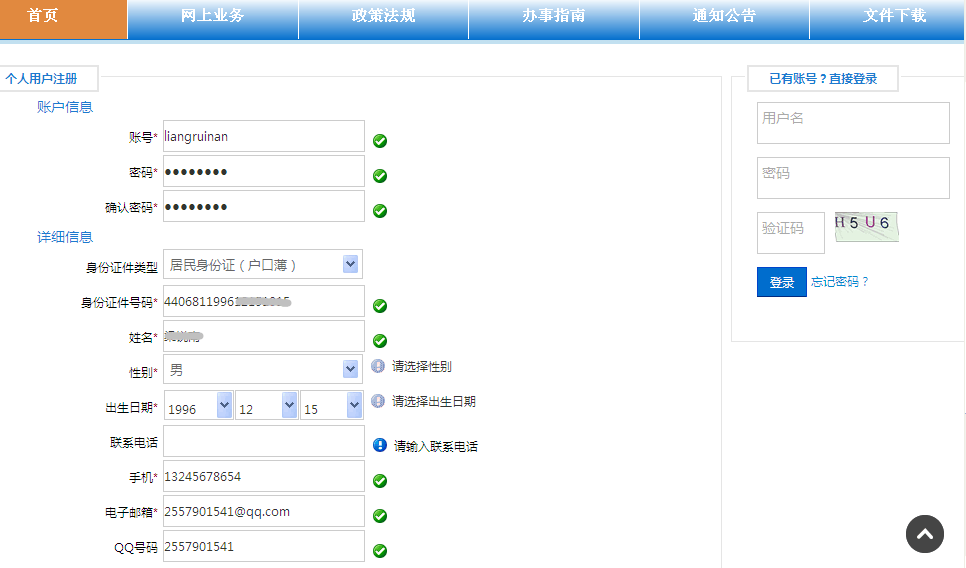
Task: Switch to the 网上业务 tab
Action: 212,17
